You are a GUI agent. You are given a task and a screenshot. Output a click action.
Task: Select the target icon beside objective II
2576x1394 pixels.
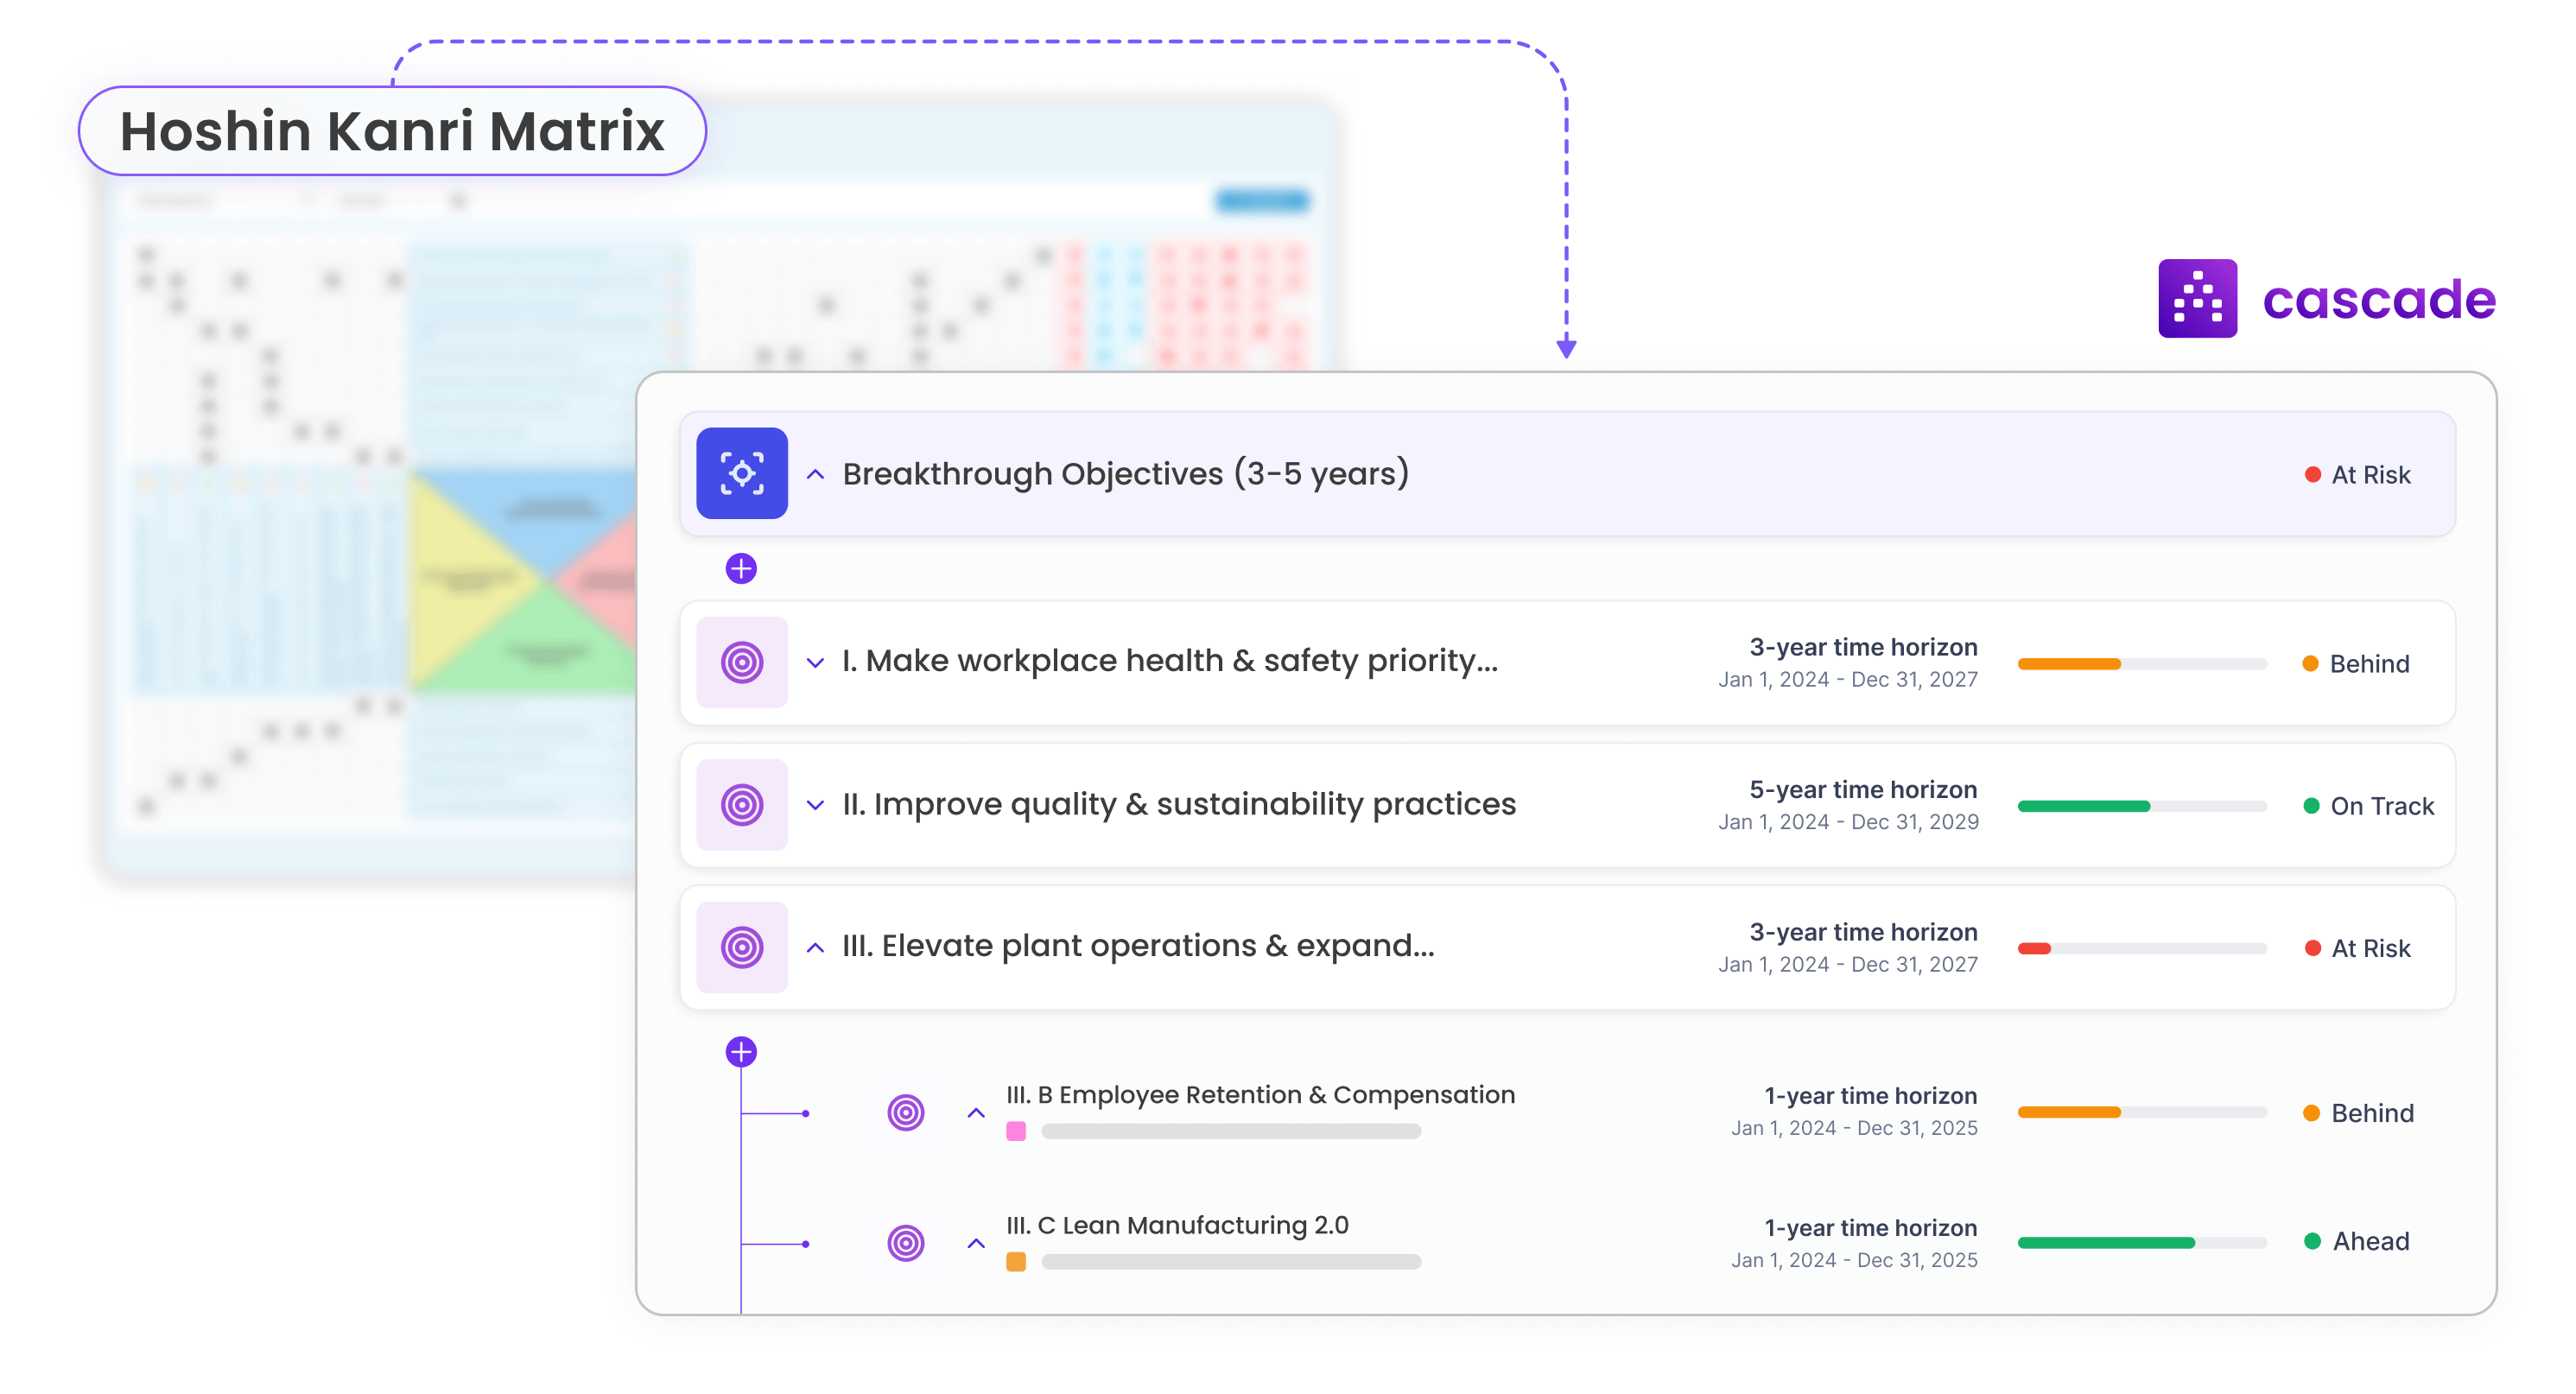coord(742,804)
